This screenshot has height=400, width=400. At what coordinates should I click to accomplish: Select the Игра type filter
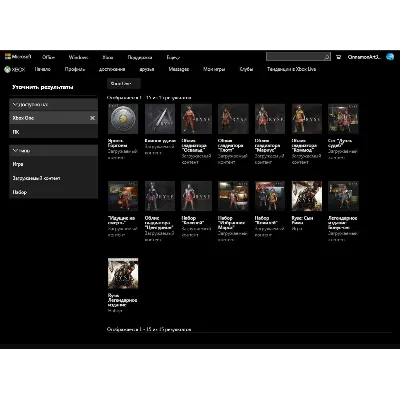click(x=53, y=164)
